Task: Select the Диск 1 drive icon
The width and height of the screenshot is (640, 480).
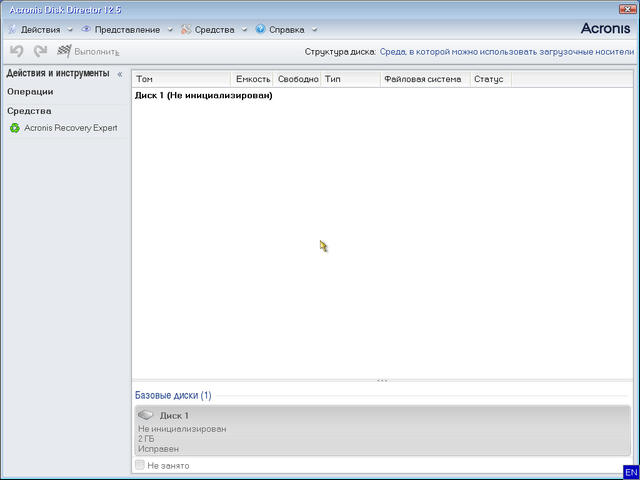Action: pos(146,415)
